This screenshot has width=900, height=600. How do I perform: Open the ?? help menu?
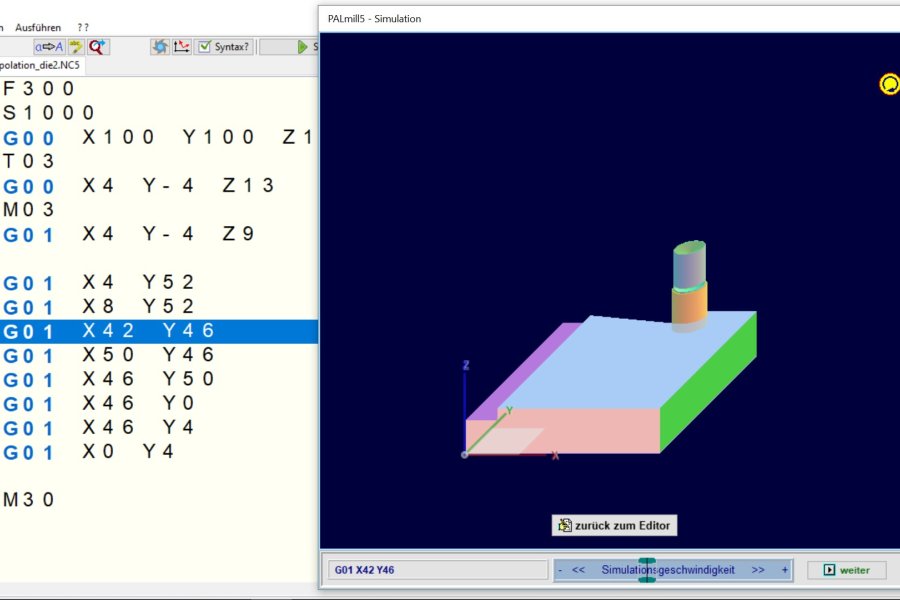(83, 27)
